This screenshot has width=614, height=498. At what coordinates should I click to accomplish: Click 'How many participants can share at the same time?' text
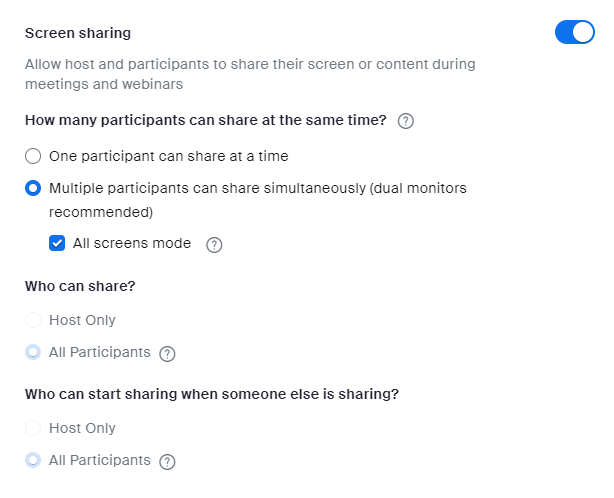click(205, 121)
